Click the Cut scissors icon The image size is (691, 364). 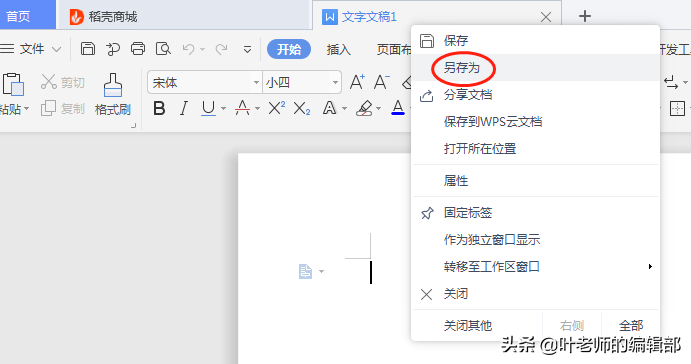coord(48,82)
